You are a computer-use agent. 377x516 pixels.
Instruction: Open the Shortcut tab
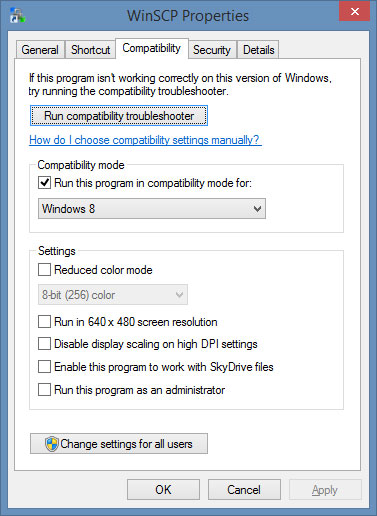click(x=90, y=50)
